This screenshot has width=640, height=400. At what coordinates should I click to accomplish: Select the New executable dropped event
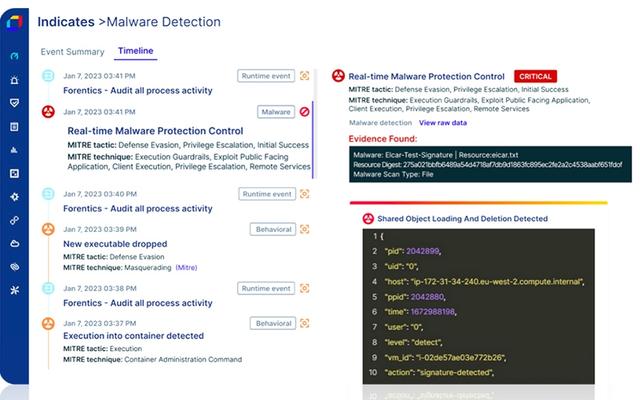pyautogui.click(x=114, y=243)
